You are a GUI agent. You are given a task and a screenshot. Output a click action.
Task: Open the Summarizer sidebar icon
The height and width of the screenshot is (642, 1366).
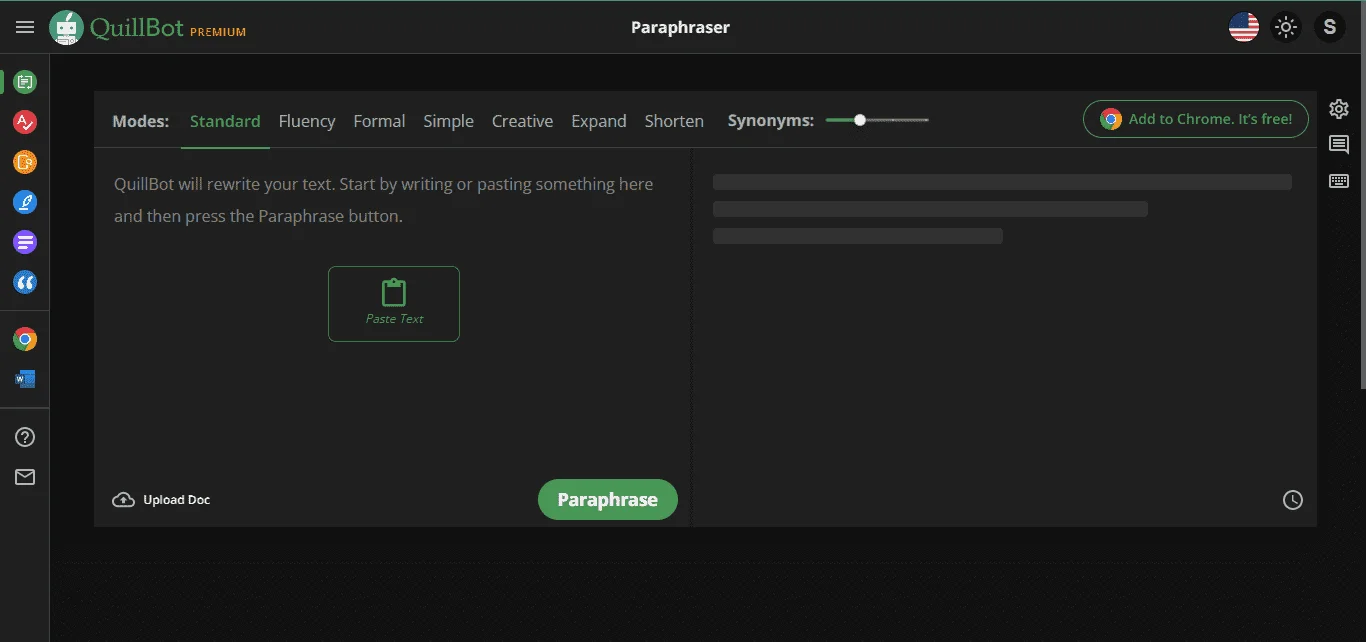point(25,242)
